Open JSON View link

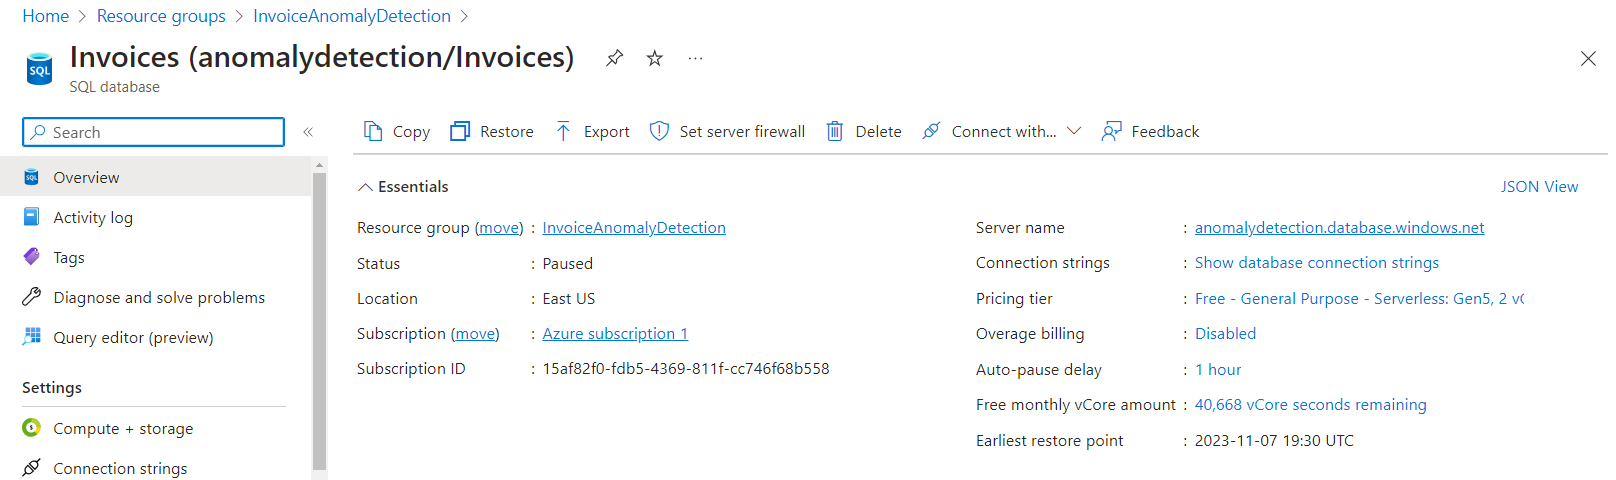coord(1539,187)
